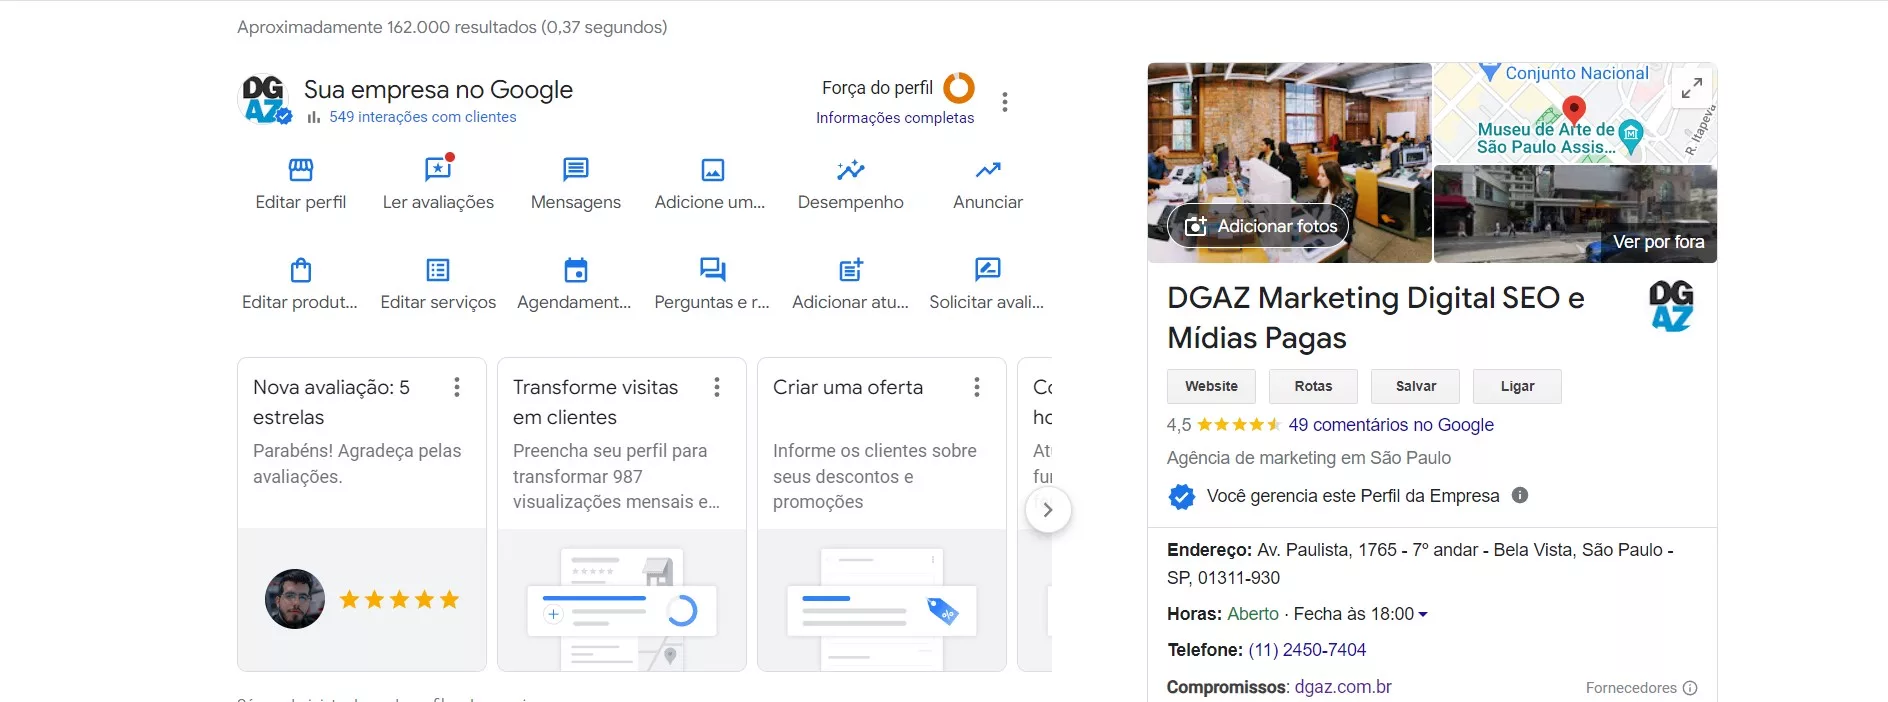Click the Ver por fora street photo
The image size is (1888, 702).
[x=1575, y=215]
